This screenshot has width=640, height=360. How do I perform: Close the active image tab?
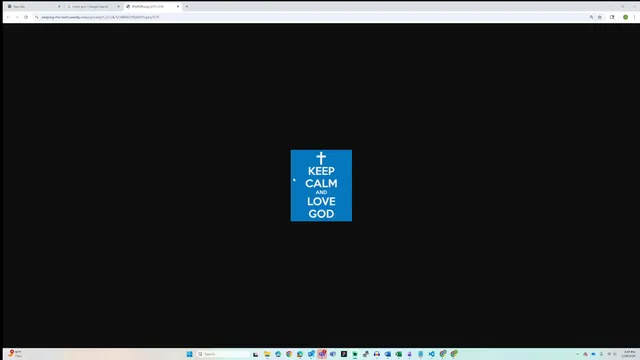coord(178,7)
